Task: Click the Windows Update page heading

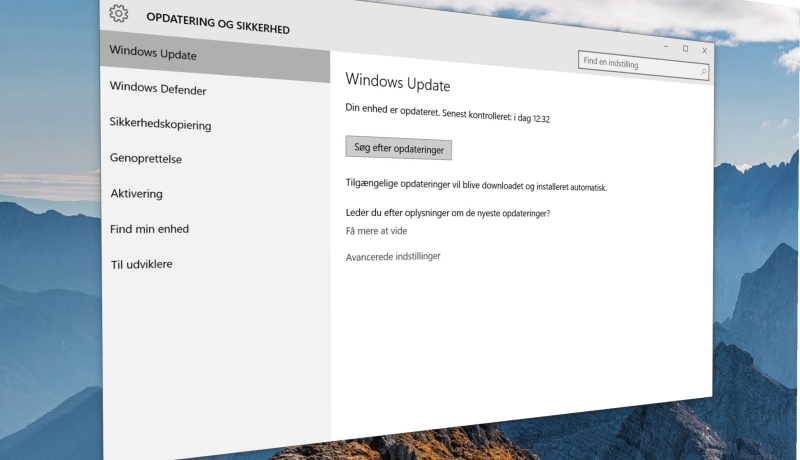Action: [x=397, y=82]
